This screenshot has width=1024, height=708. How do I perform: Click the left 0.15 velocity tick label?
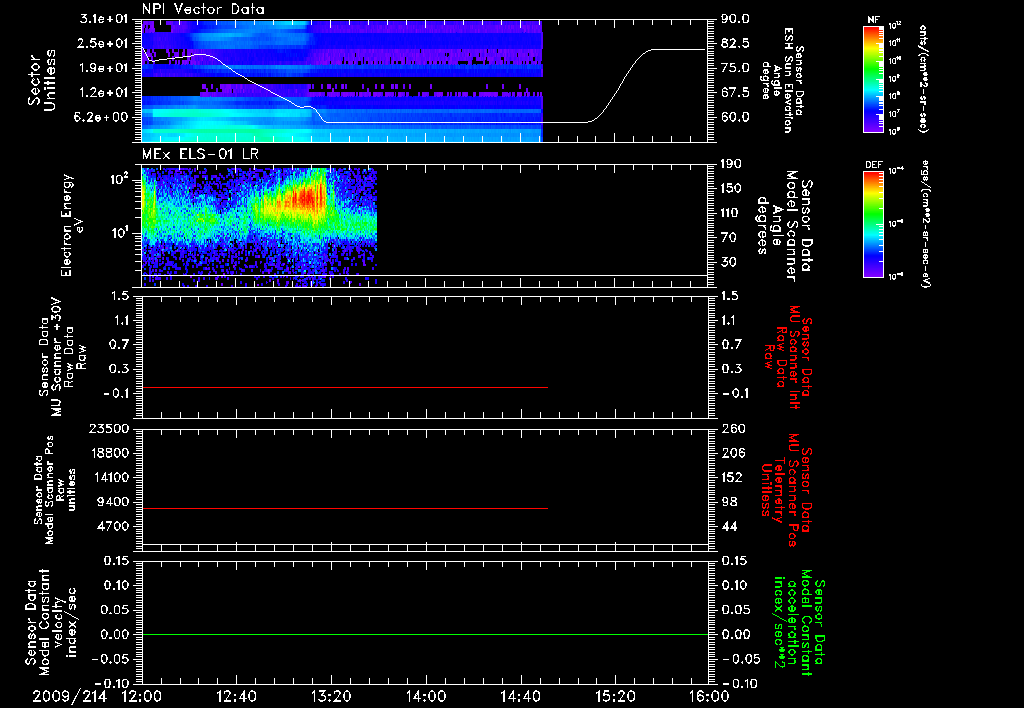(x=116, y=561)
